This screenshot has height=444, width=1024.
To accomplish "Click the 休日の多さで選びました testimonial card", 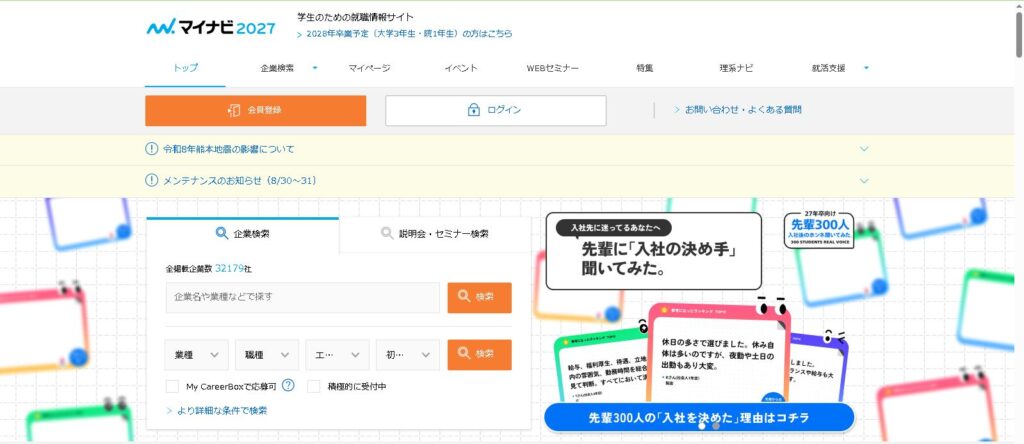I will (x=718, y=353).
